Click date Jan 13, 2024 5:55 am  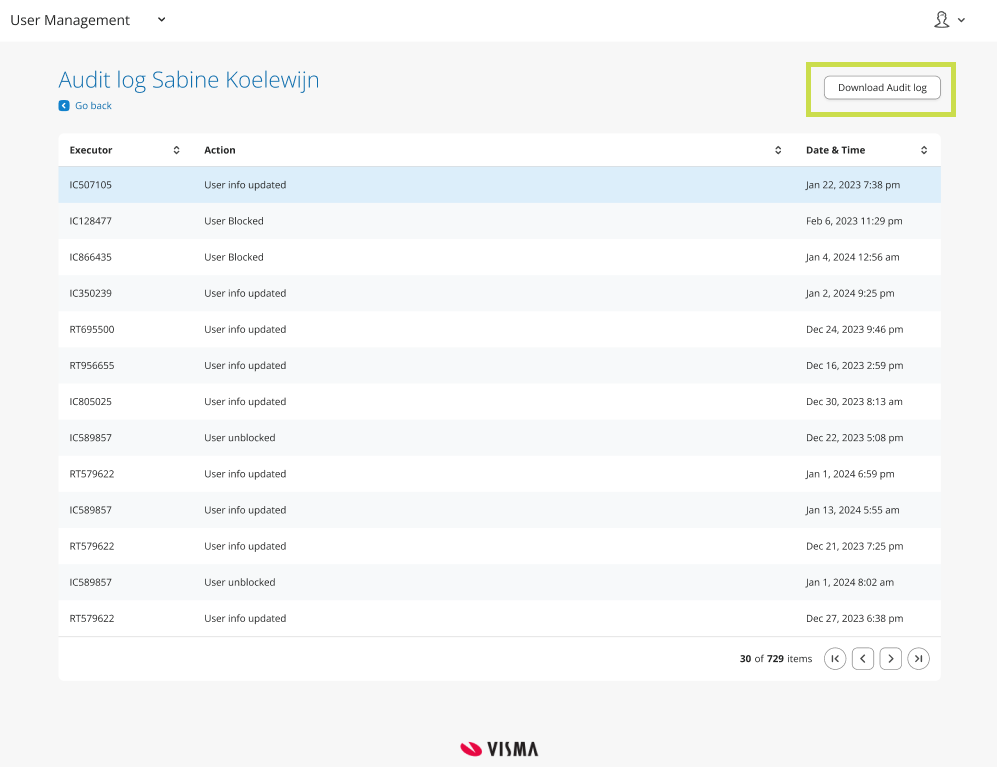pyautogui.click(x=853, y=510)
